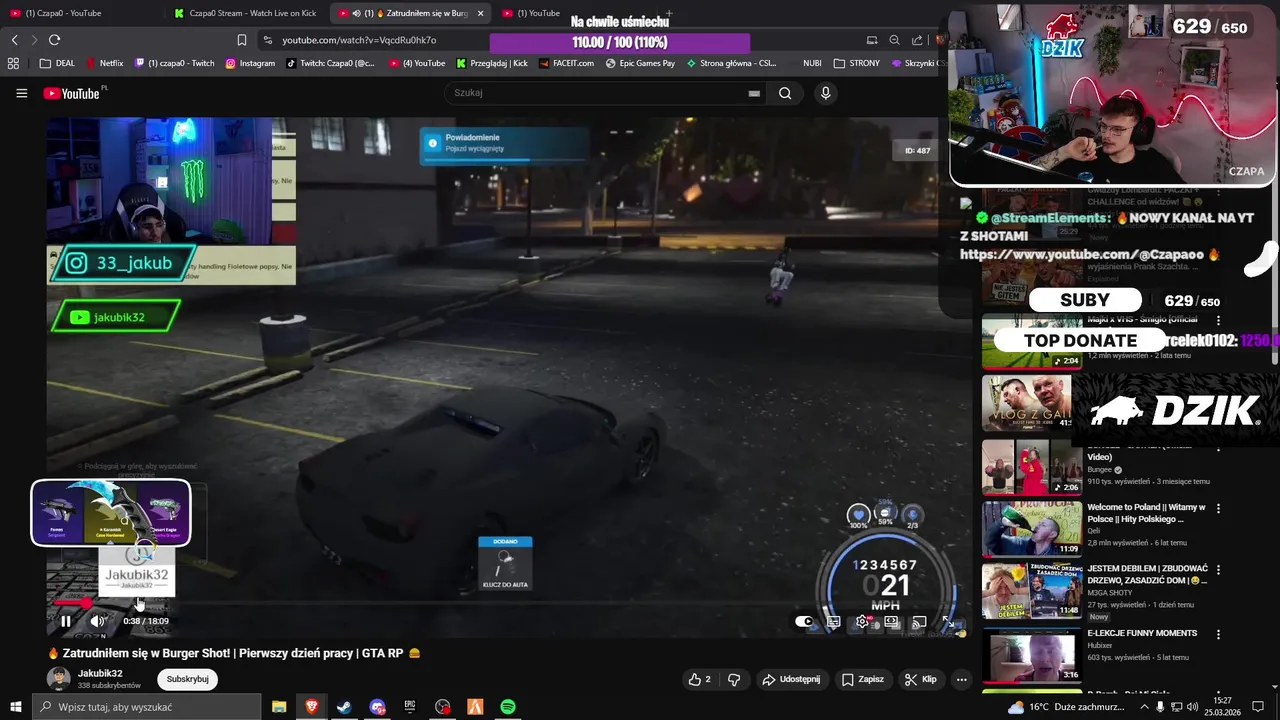Click the Windows taskbar search box

tap(147, 707)
